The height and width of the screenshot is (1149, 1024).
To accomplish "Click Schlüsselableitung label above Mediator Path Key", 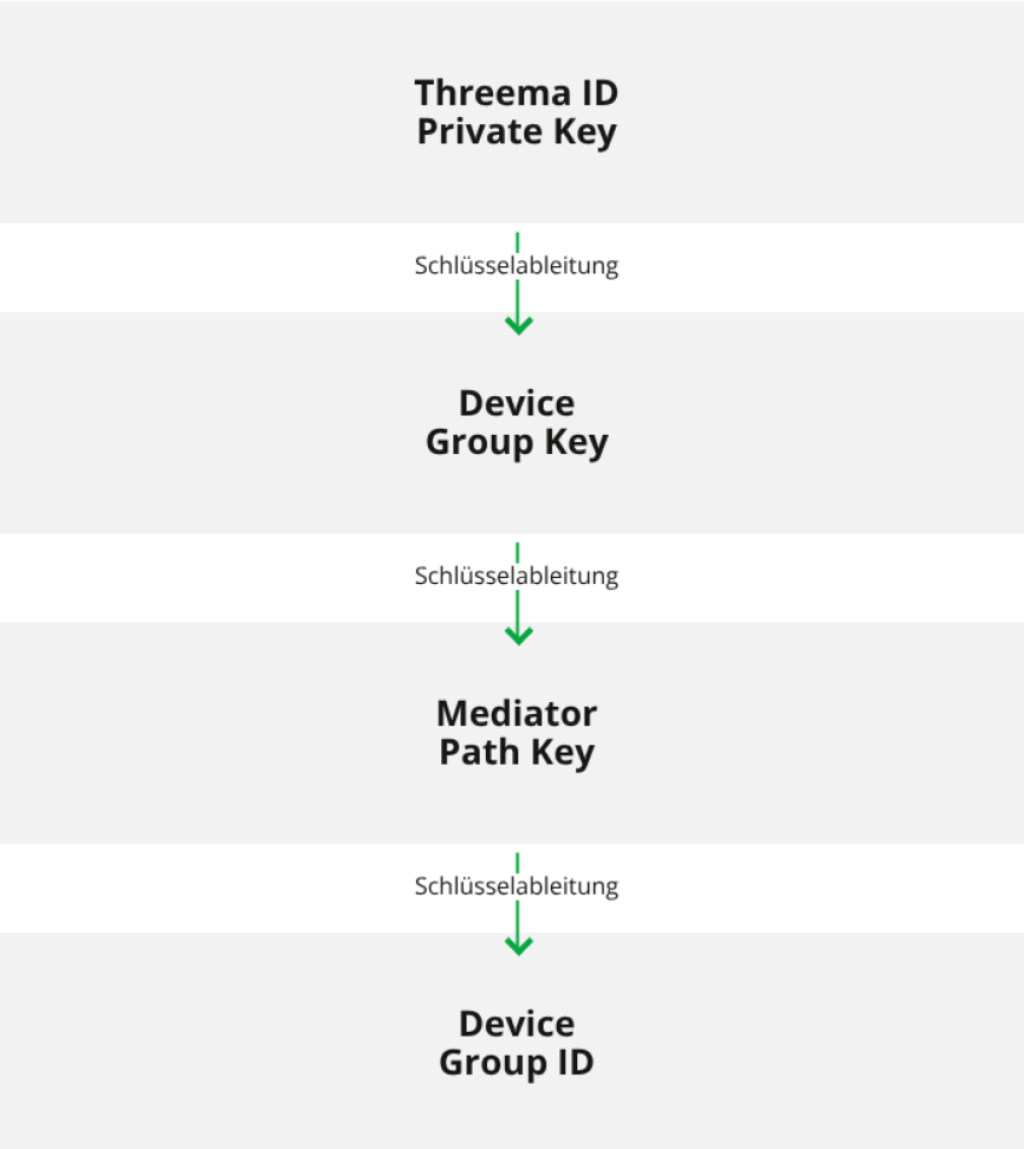I will coord(517,576).
